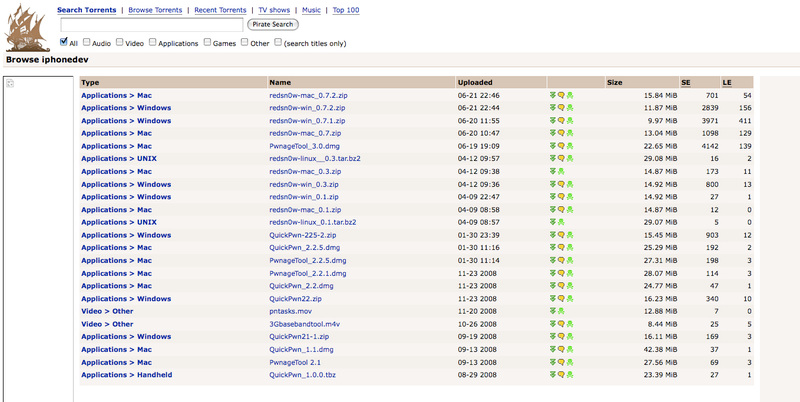This screenshot has height=402, width=800.
Task: Check the Other category checkbox
Action: pos(245,42)
